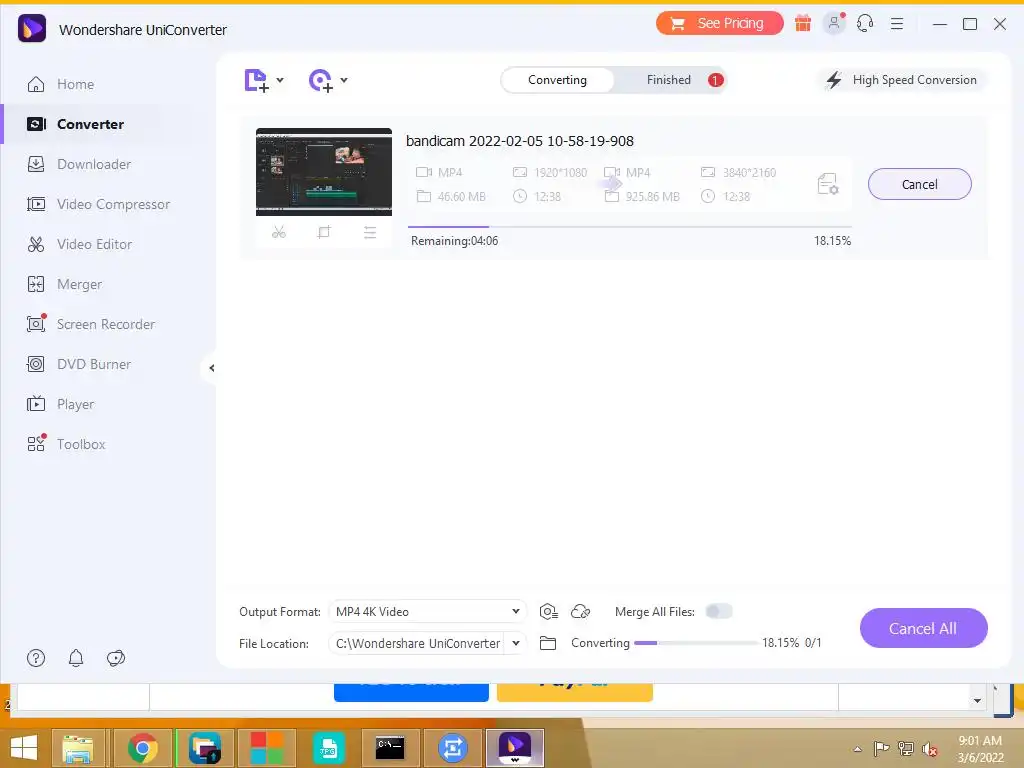Show hidden system tray icons arrow
Screen dimensions: 1024x768
[857, 749]
